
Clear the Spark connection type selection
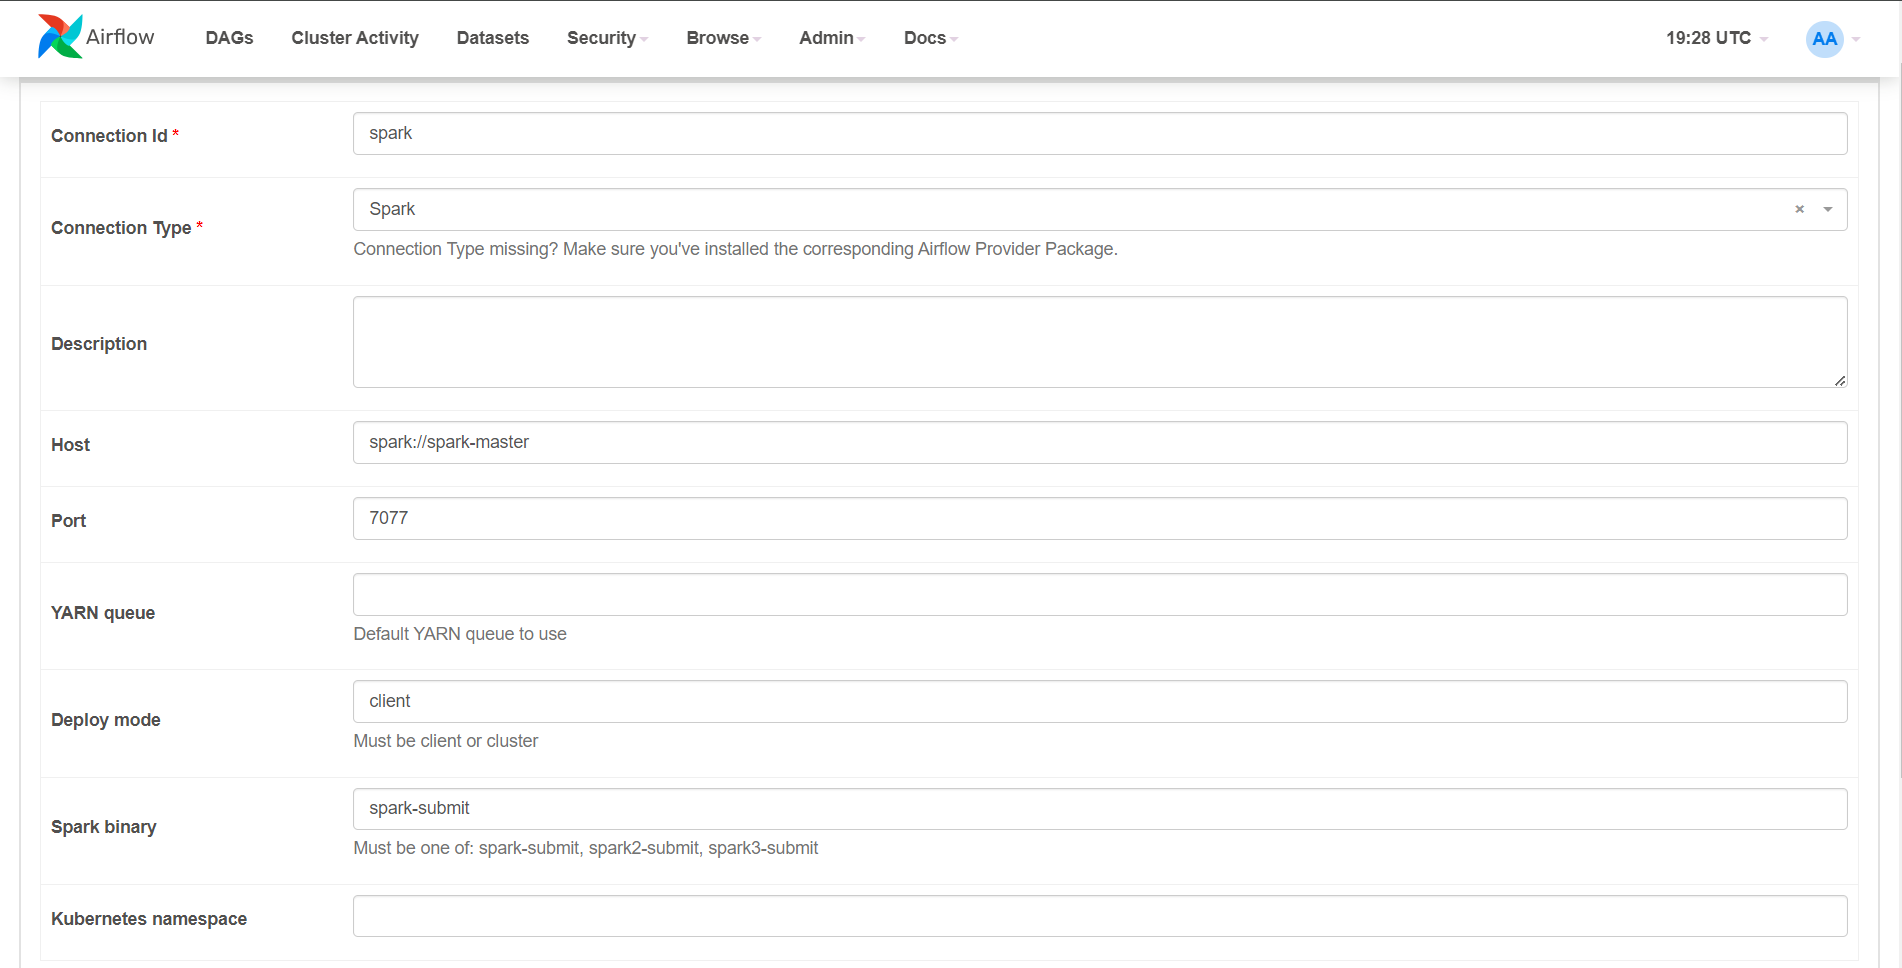(1799, 209)
